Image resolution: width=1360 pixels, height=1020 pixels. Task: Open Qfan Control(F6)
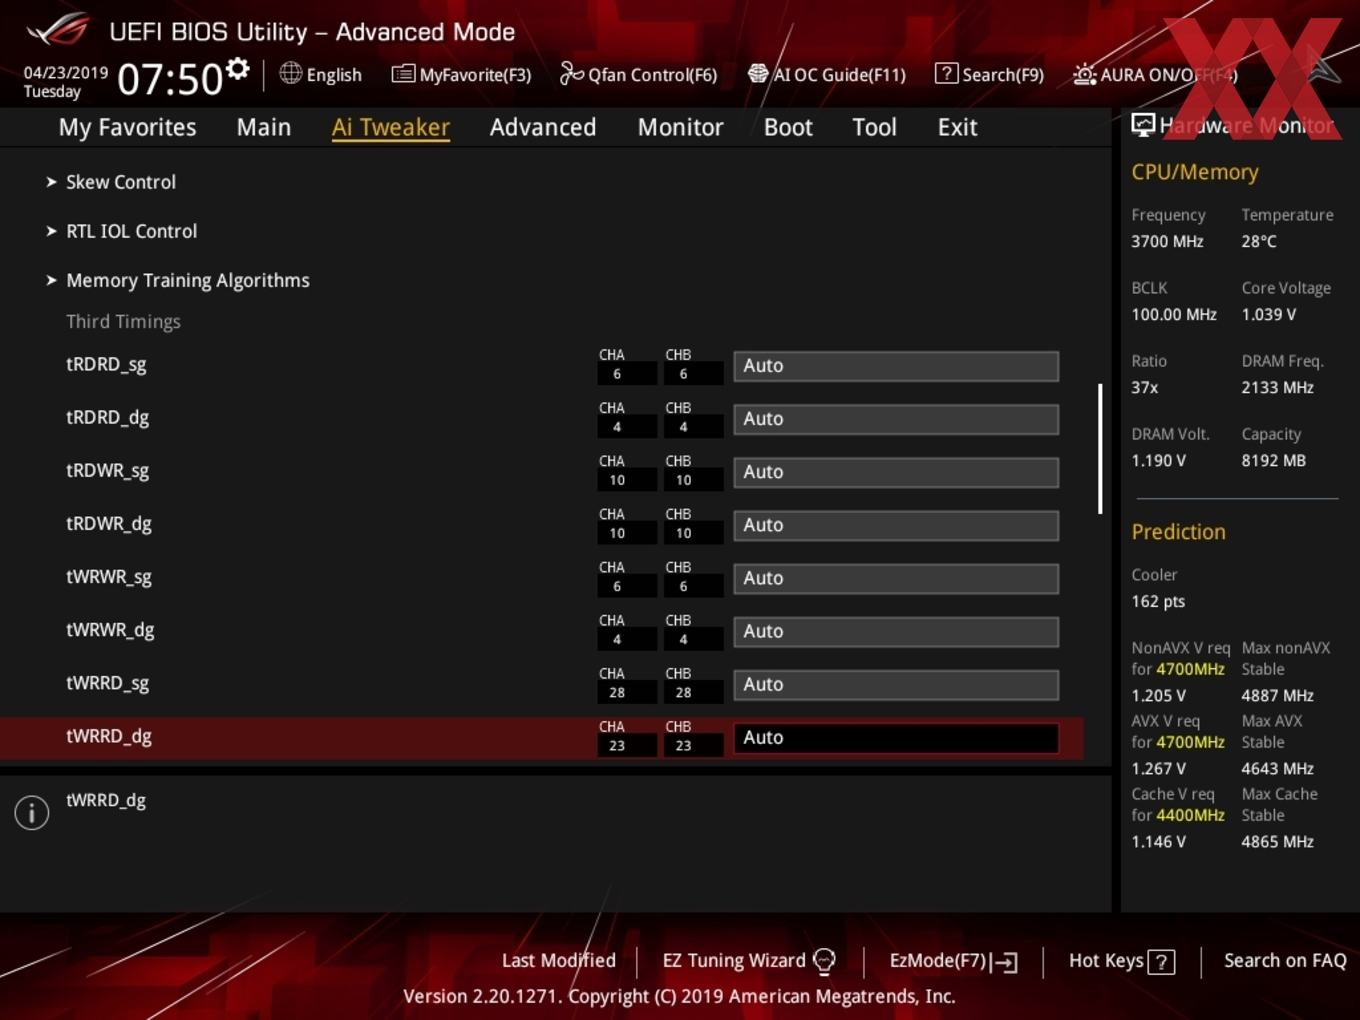pos(652,75)
